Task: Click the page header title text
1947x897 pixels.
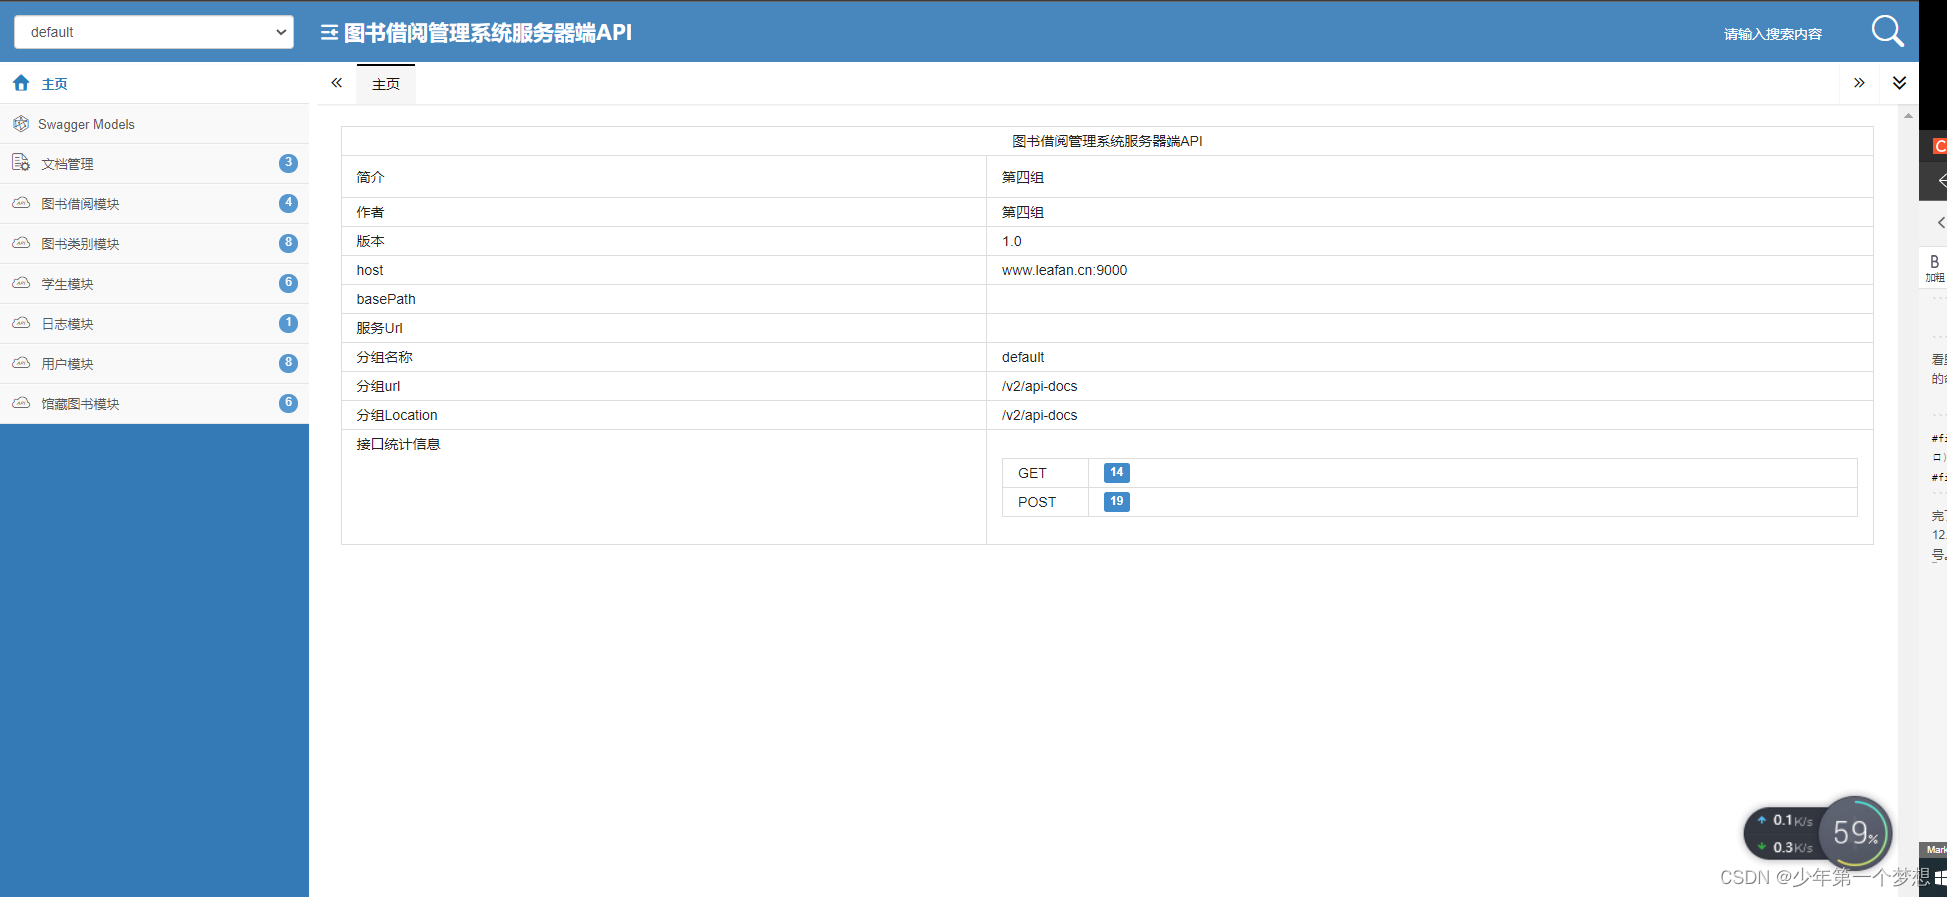Action: (x=488, y=33)
